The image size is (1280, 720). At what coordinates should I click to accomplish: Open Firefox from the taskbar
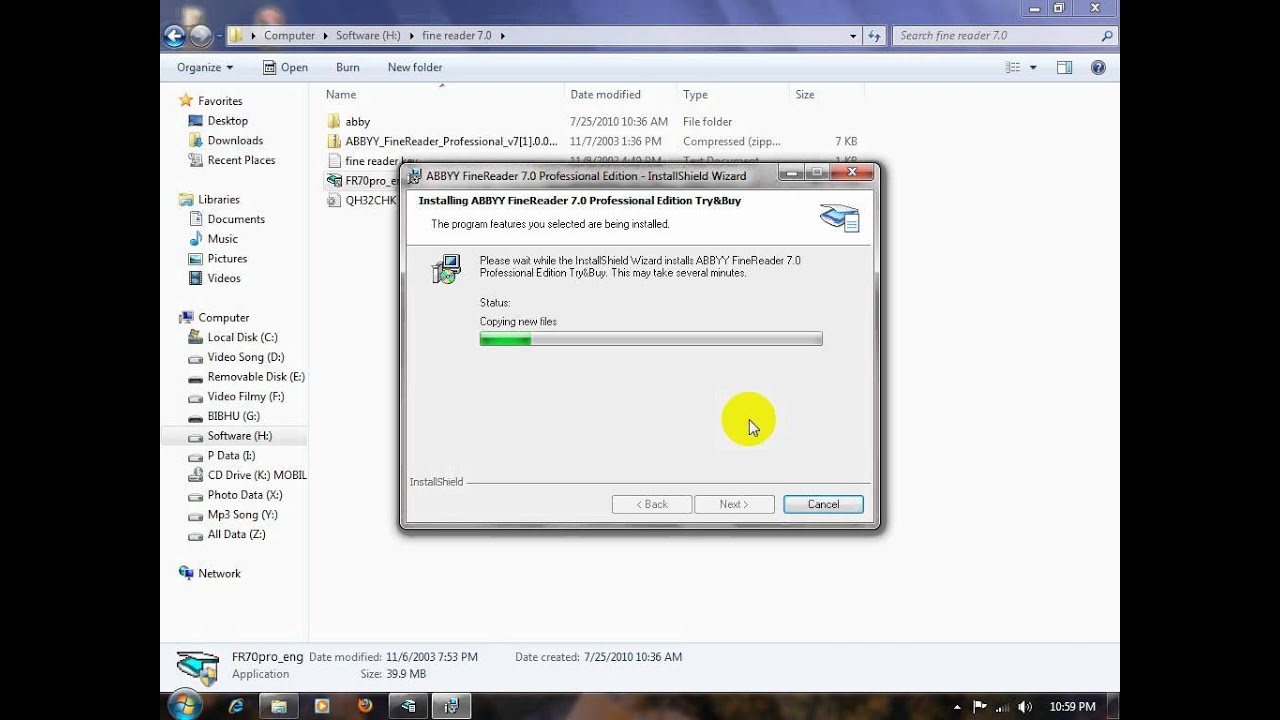365,705
